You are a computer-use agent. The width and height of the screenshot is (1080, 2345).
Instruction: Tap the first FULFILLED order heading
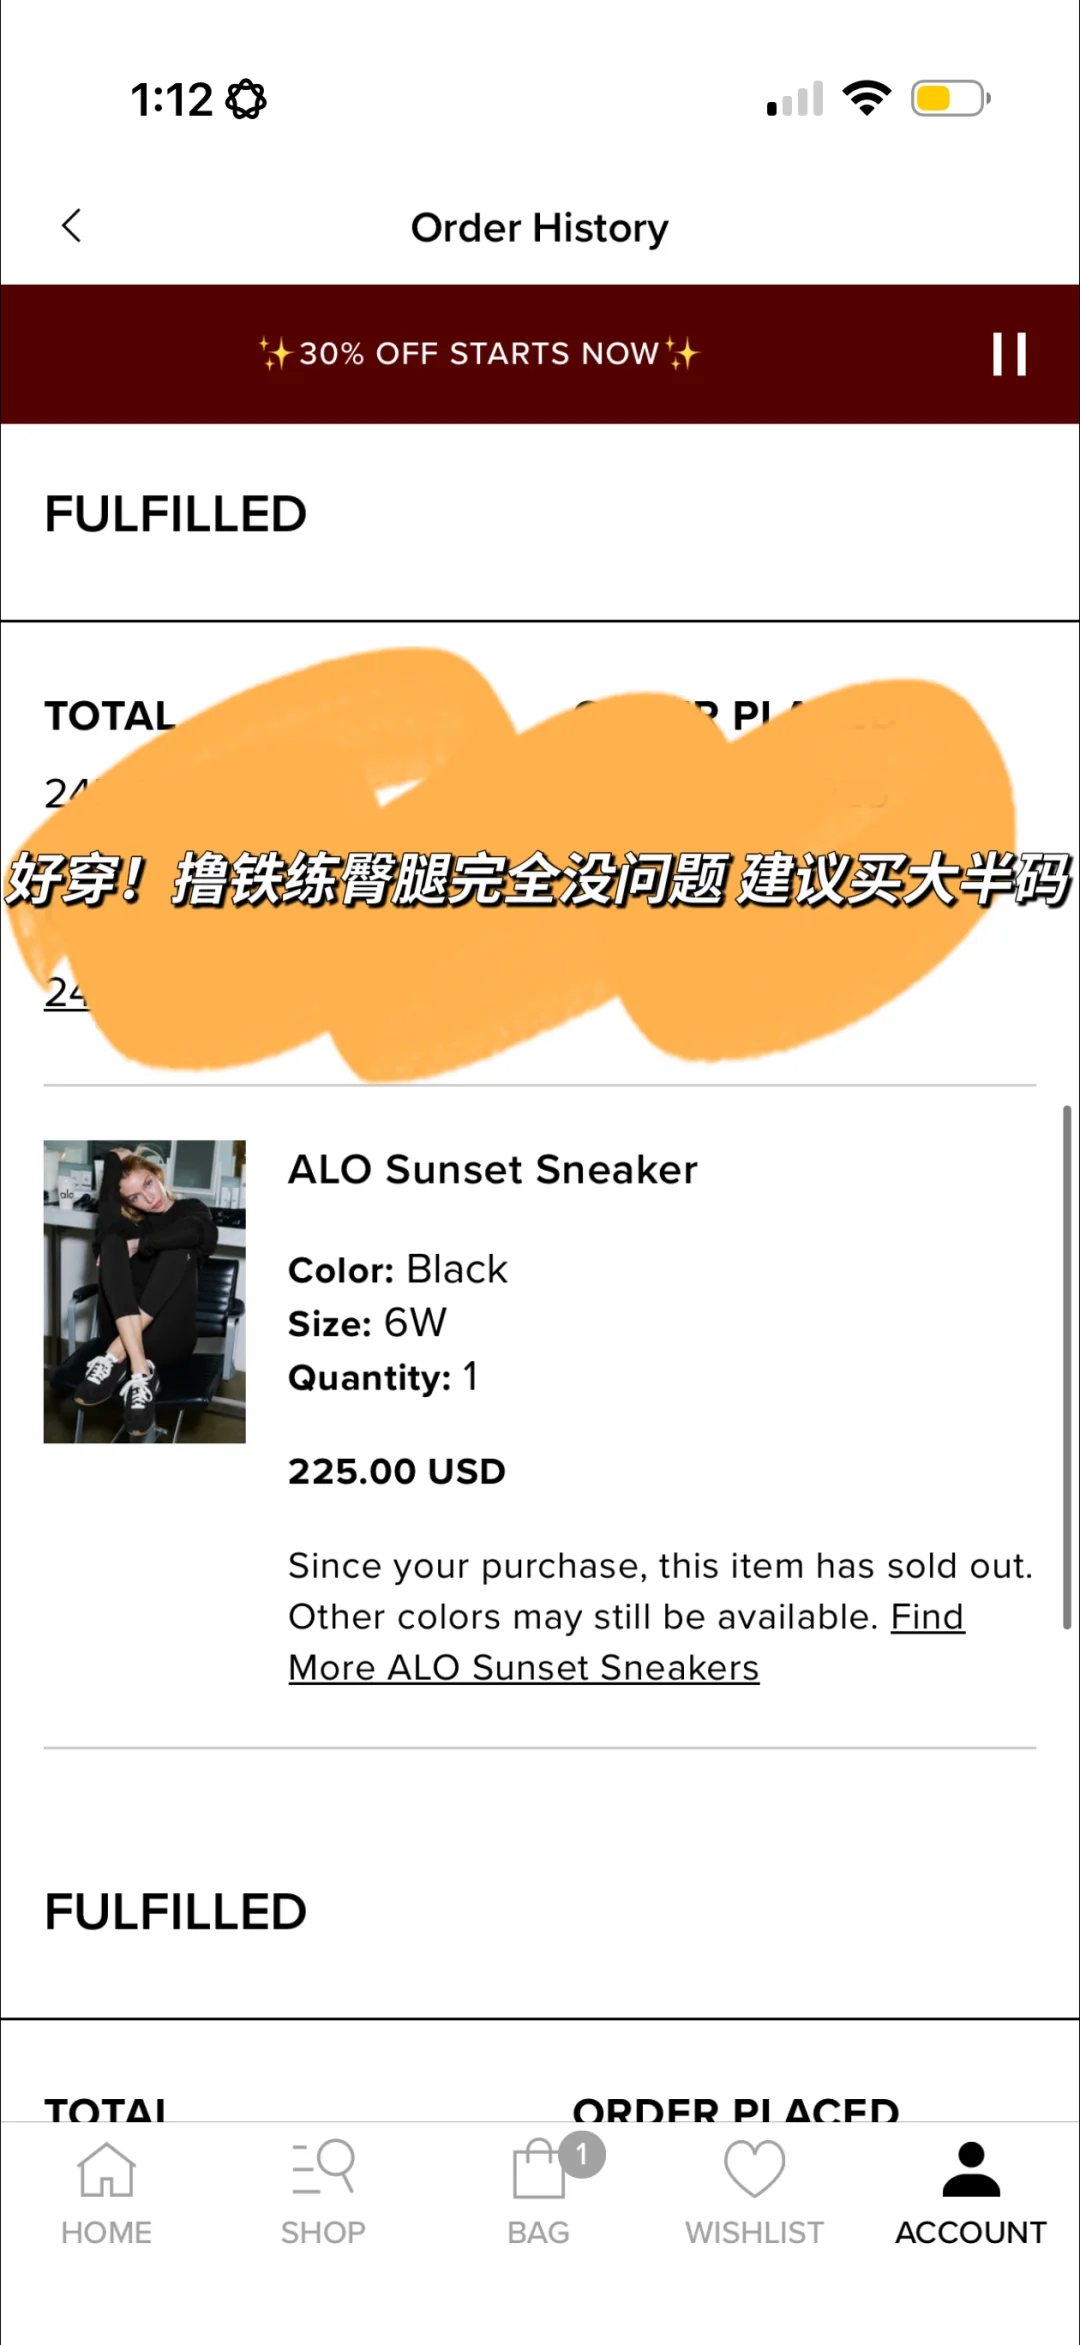(x=176, y=514)
